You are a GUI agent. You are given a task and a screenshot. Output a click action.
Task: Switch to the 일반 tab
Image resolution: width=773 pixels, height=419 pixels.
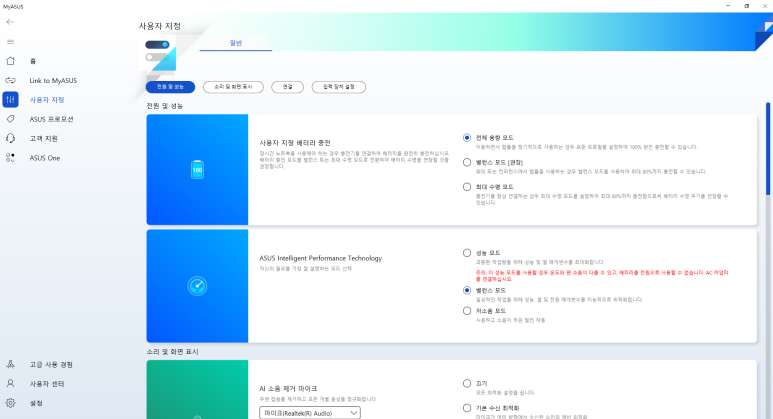(236, 43)
